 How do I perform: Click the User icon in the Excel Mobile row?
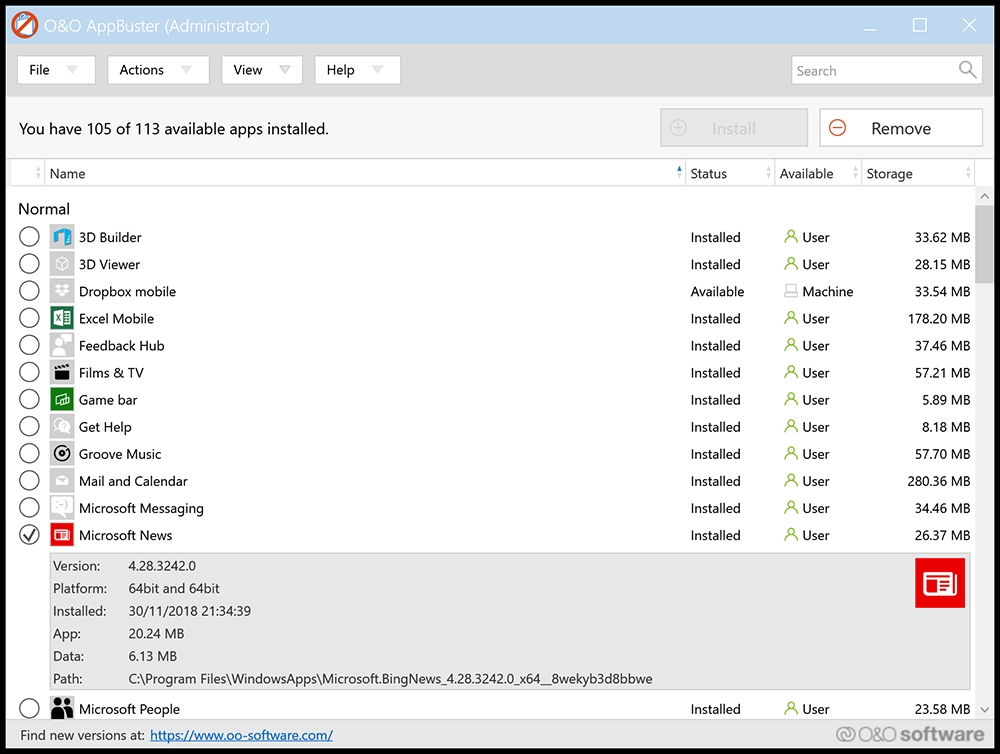[x=791, y=318]
